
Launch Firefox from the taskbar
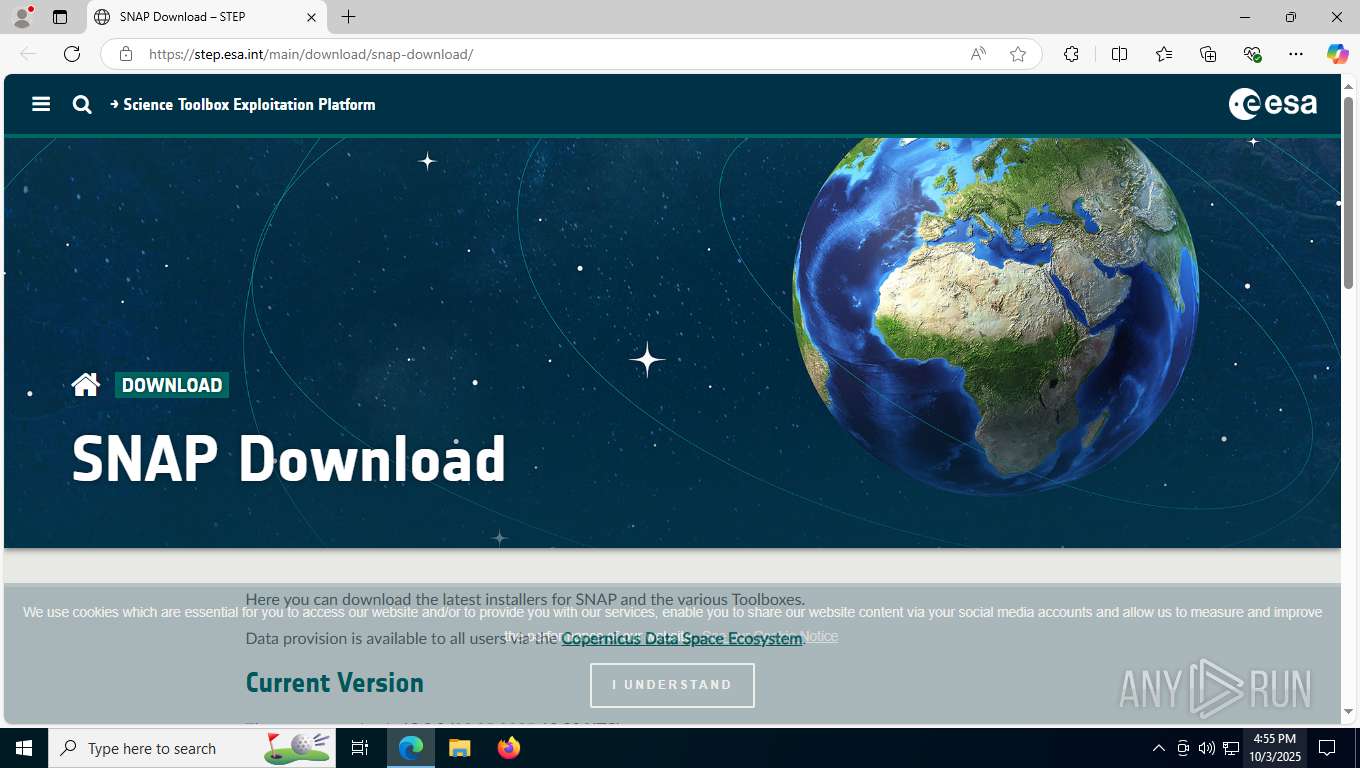point(508,748)
